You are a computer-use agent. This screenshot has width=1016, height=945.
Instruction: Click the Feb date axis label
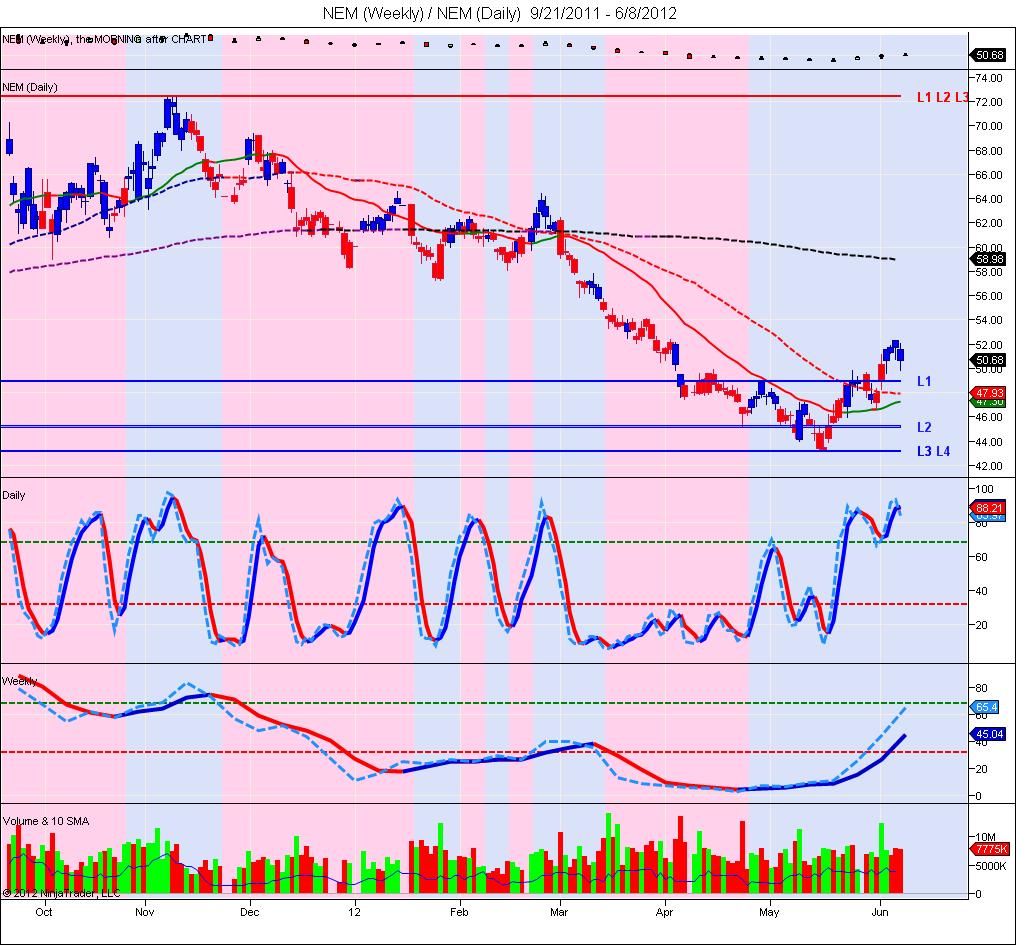(459, 912)
